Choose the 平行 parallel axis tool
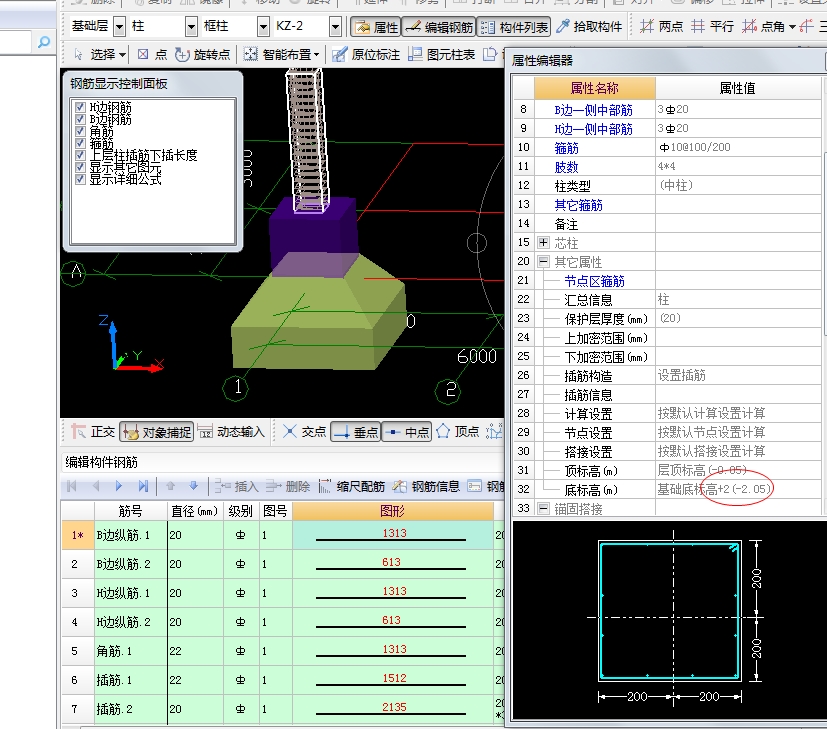 [x=713, y=26]
